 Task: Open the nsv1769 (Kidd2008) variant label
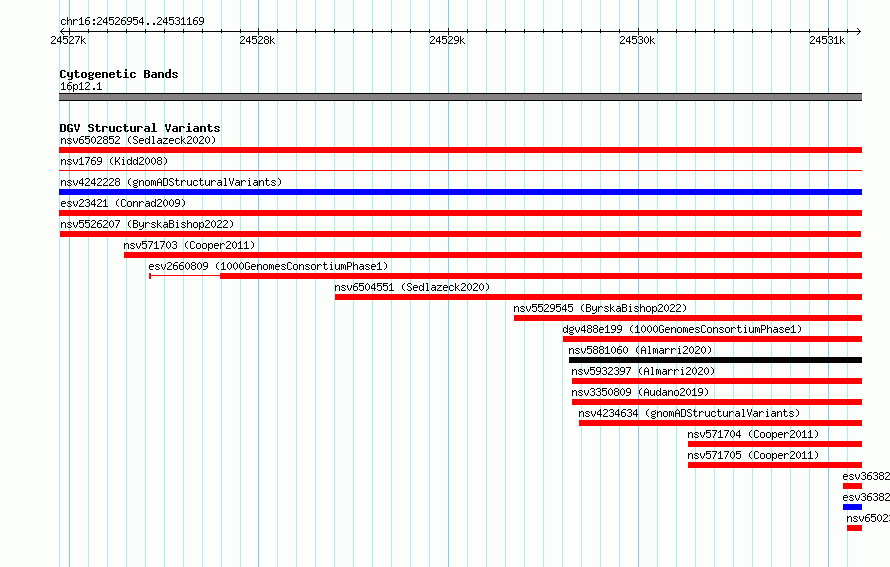[114, 161]
